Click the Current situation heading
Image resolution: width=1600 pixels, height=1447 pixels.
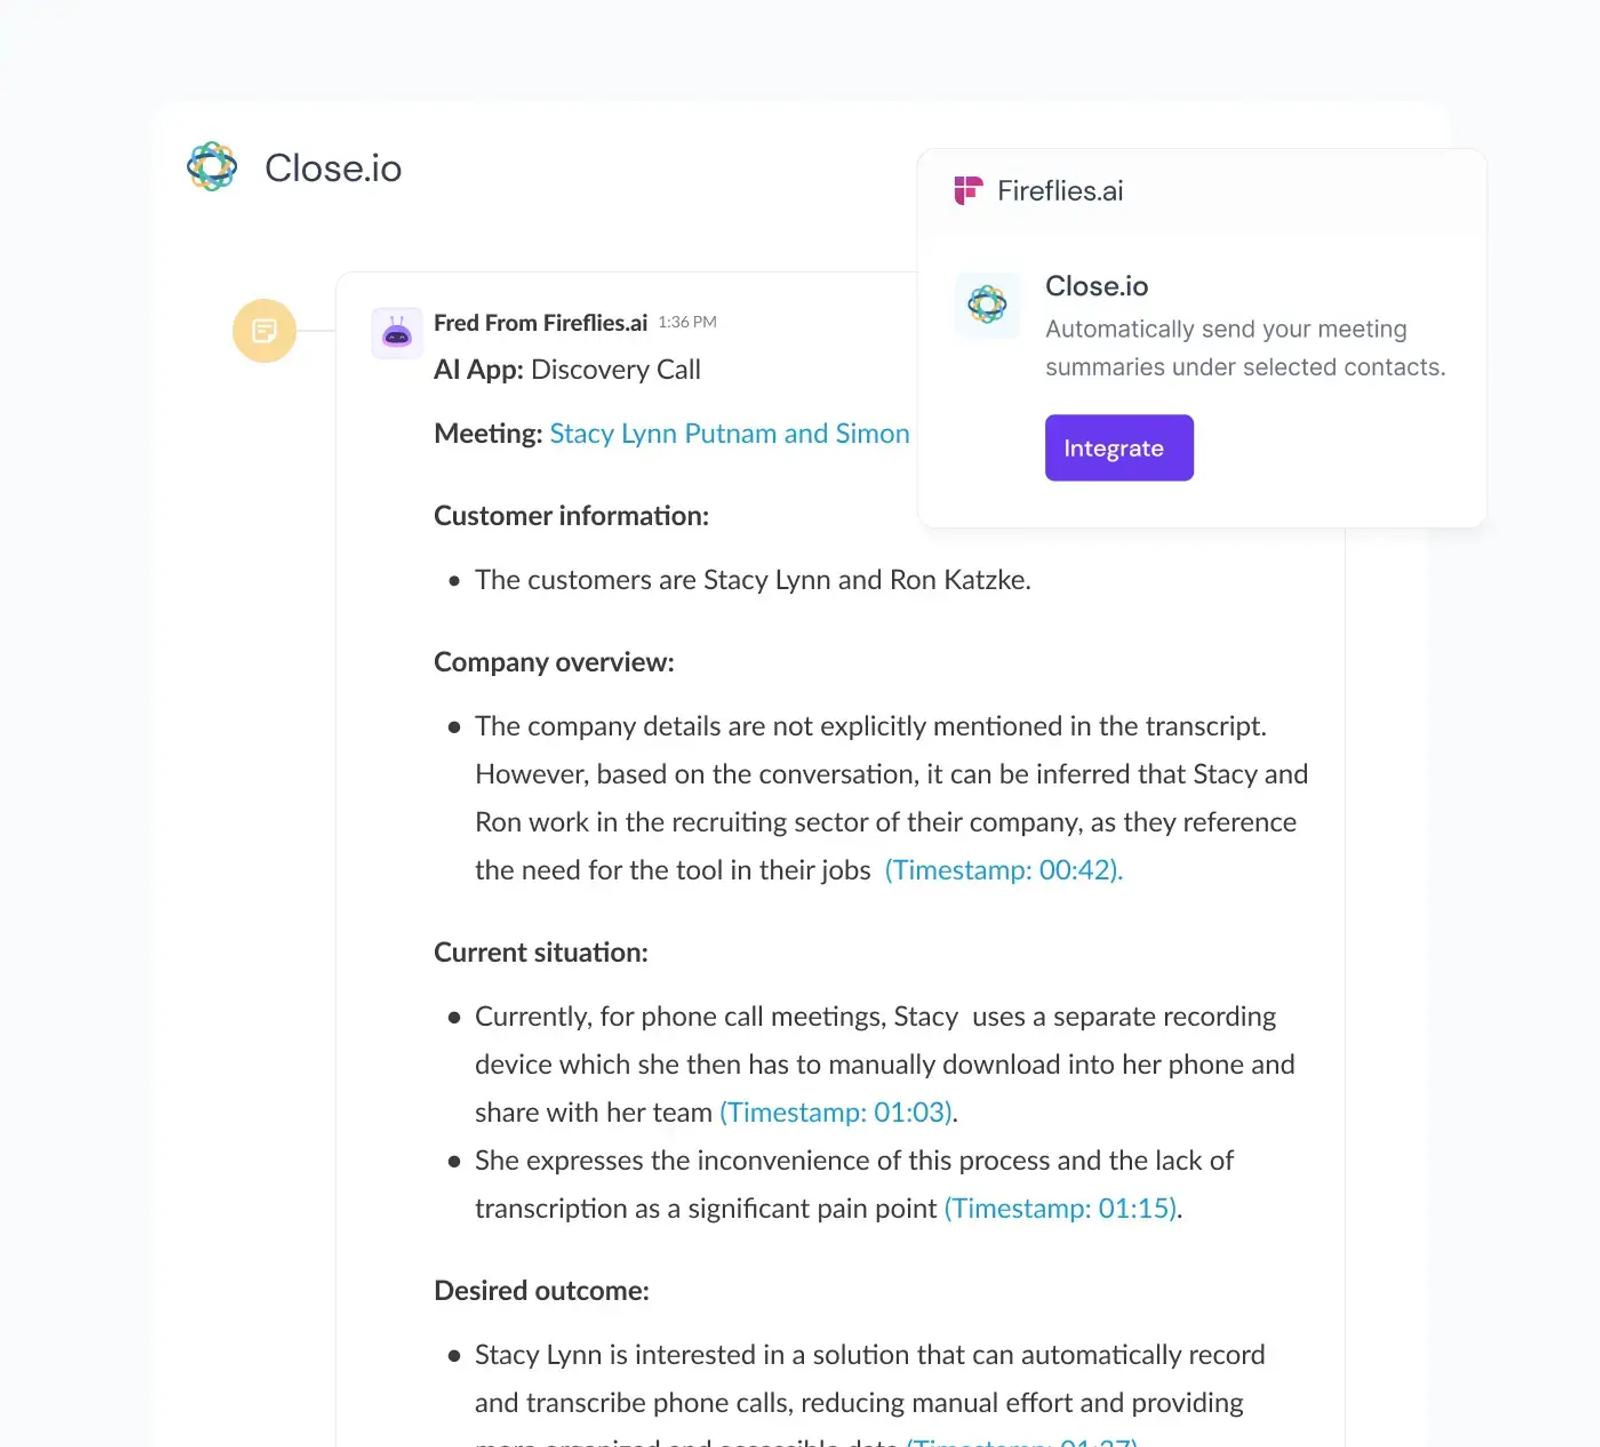click(x=541, y=952)
